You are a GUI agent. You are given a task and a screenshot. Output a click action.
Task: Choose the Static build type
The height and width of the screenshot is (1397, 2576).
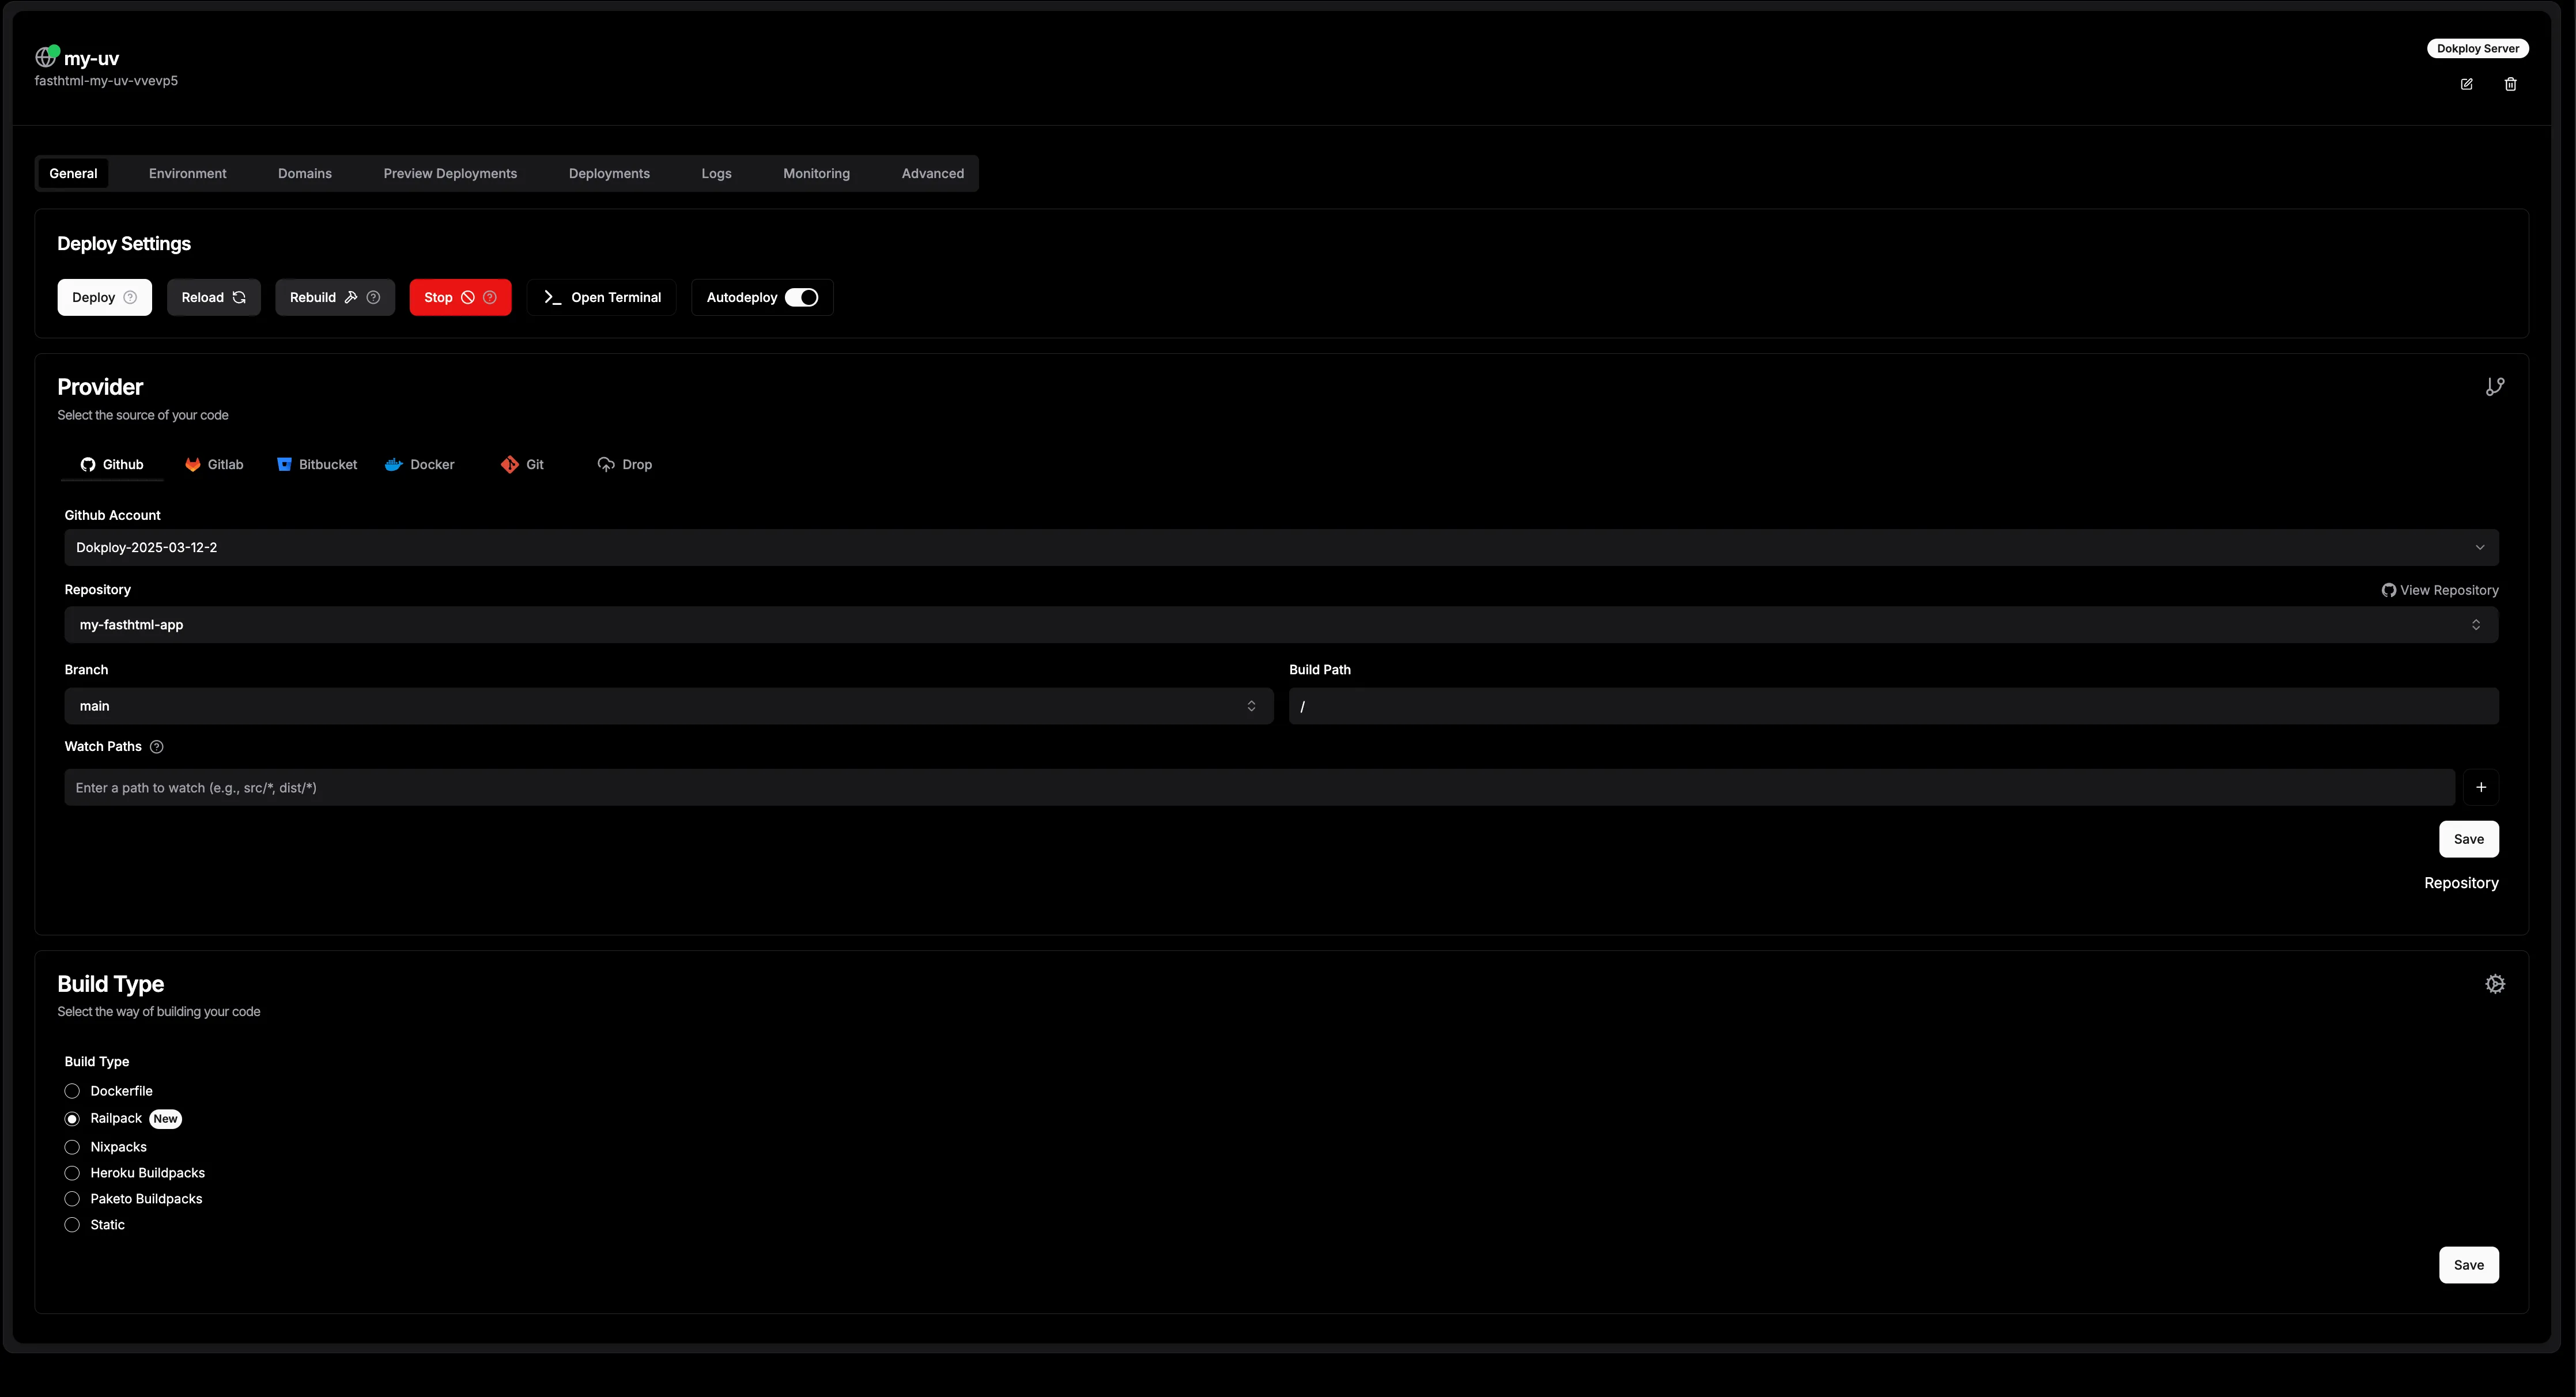coord(72,1225)
